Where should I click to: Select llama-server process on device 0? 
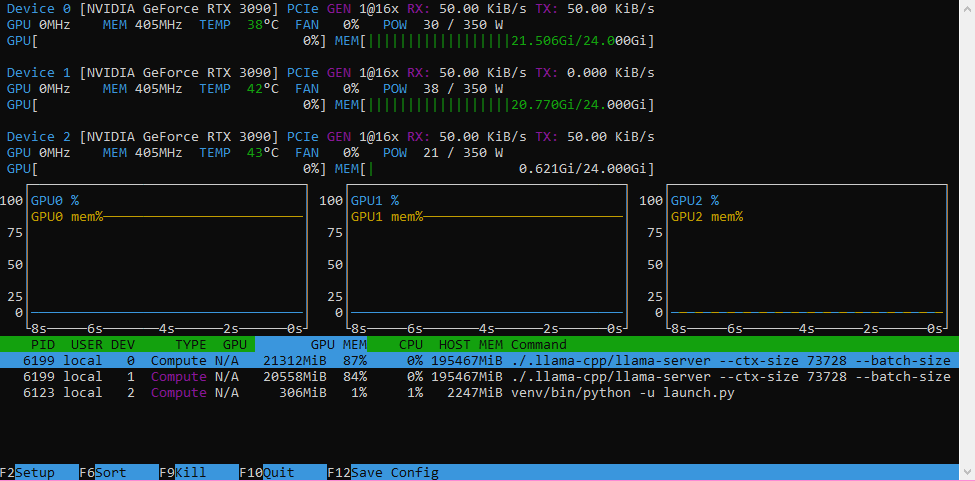[479, 360]
